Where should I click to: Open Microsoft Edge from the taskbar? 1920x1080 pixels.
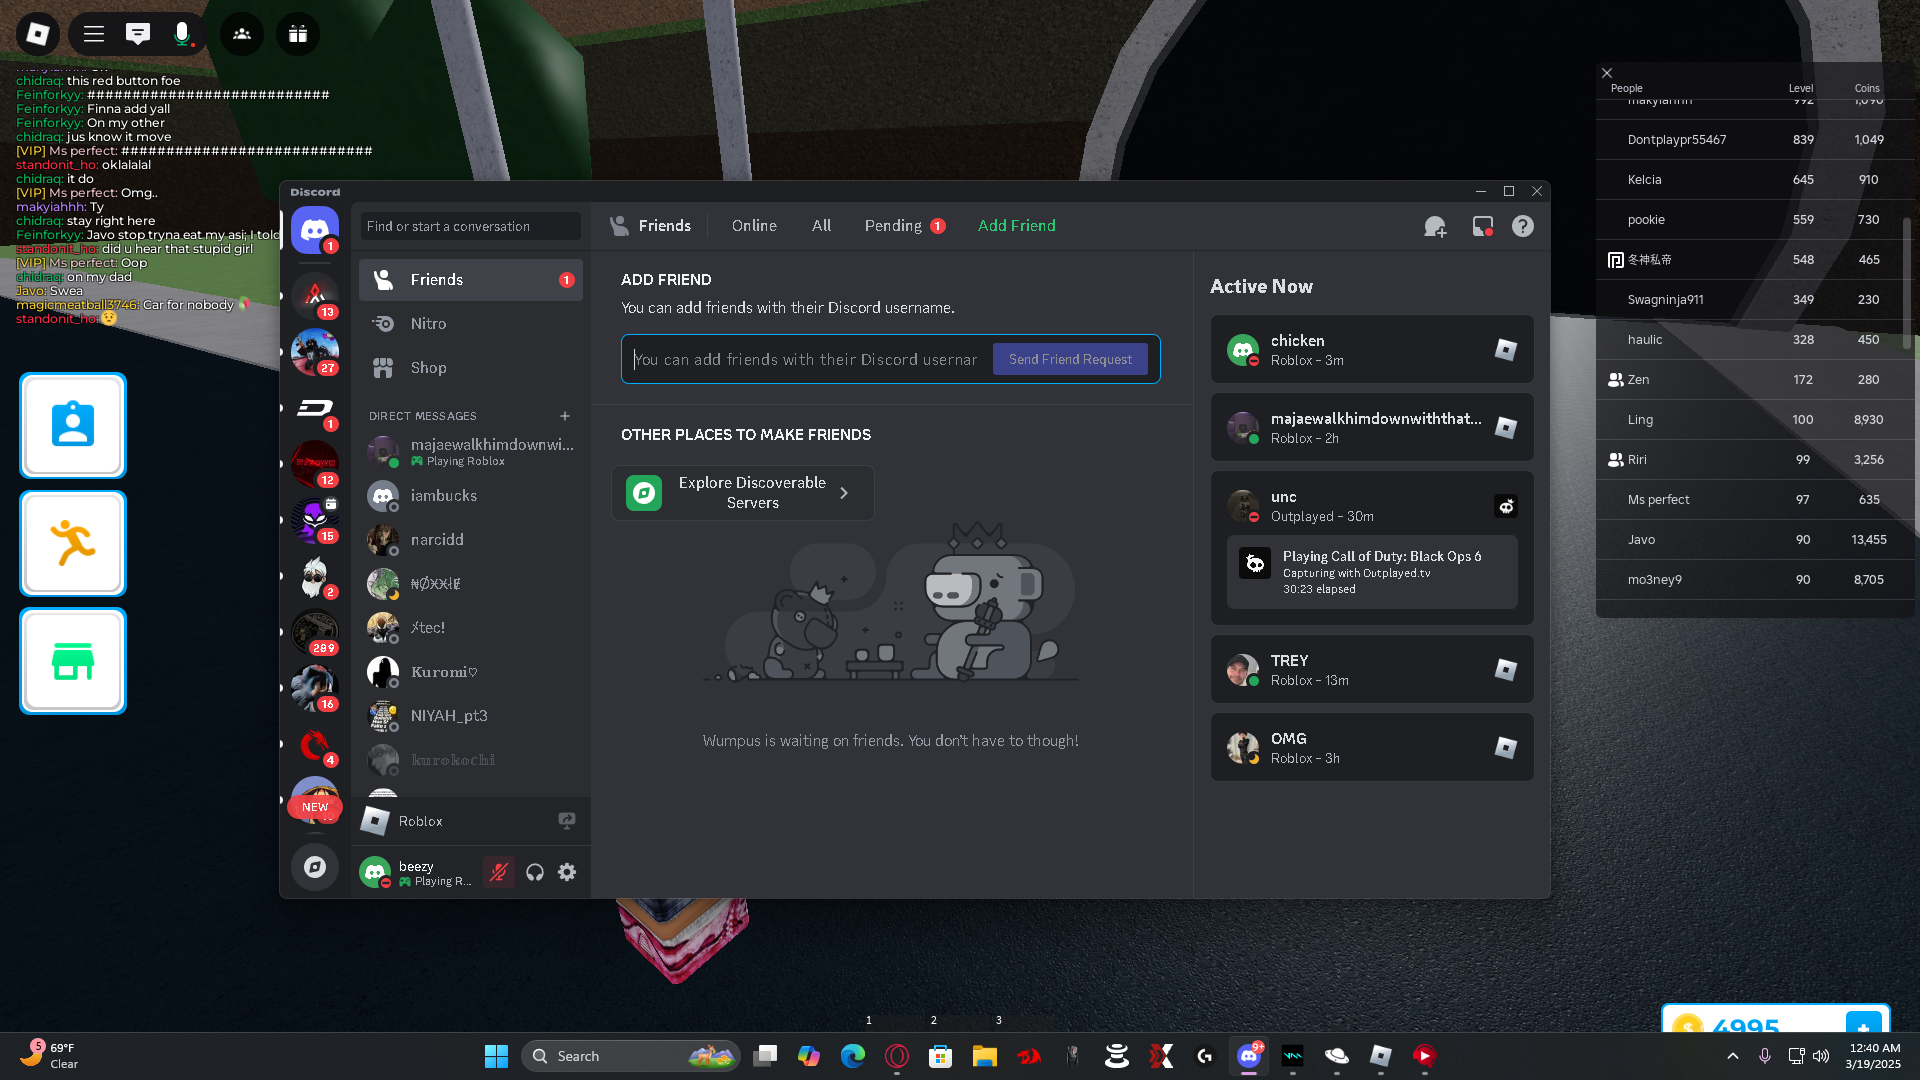pos(853,1056)
